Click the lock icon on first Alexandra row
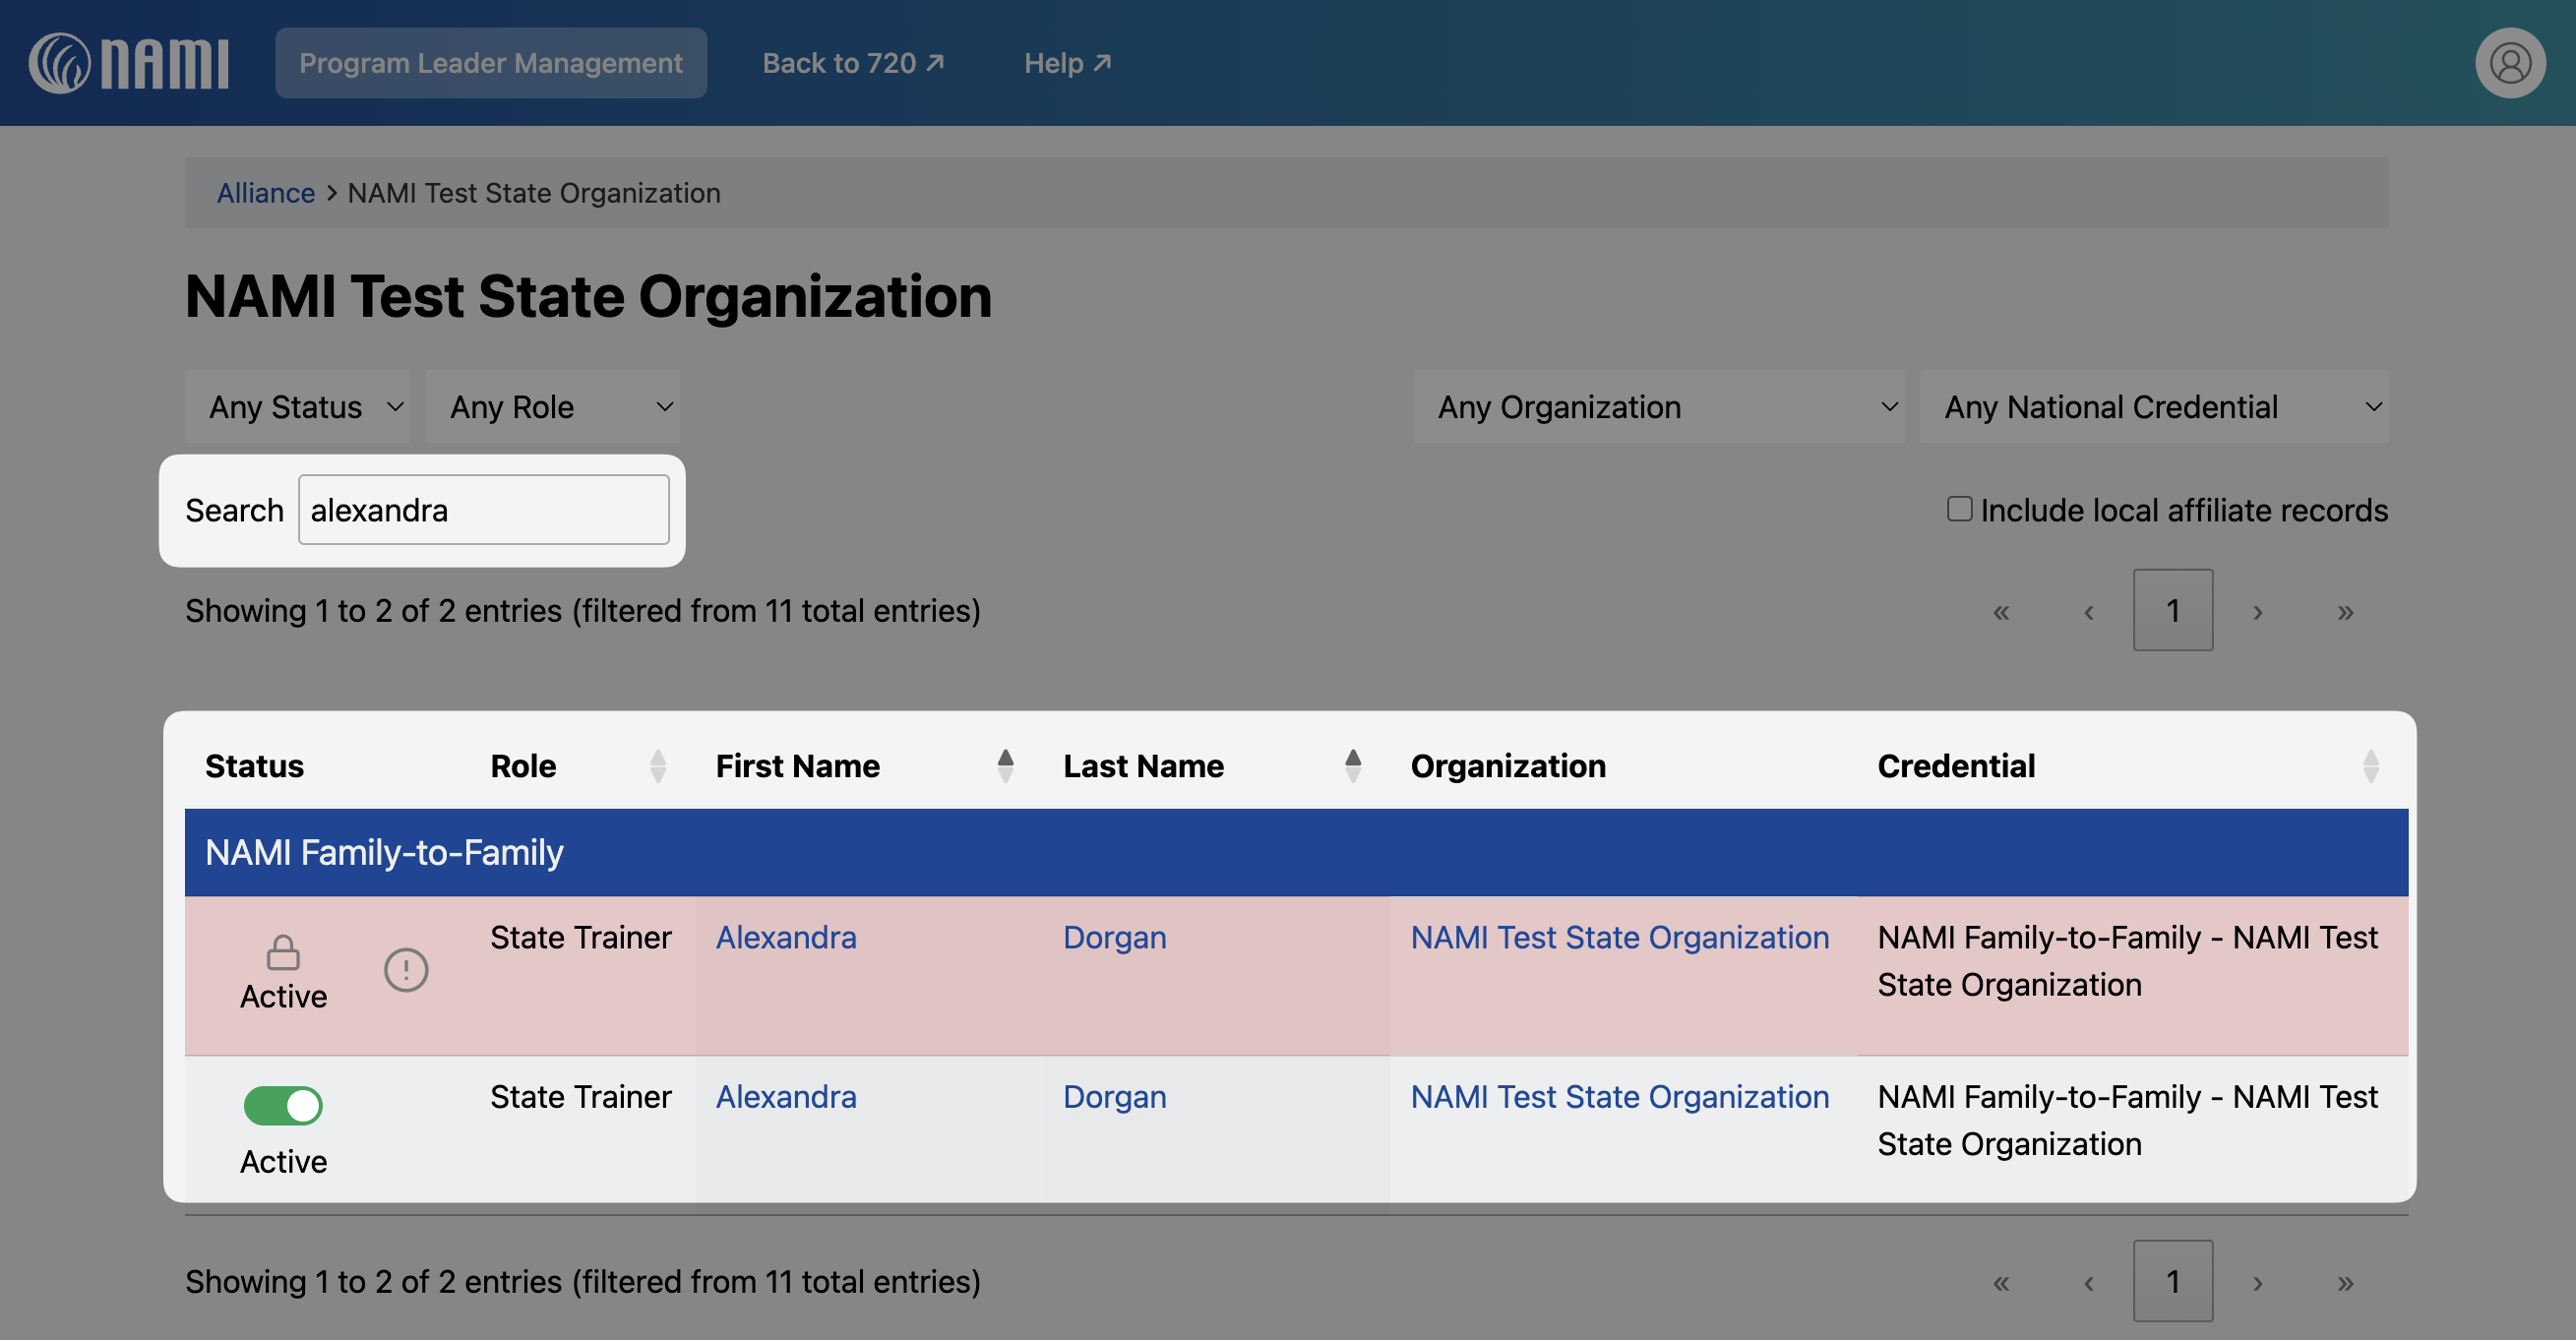Viewport: 2576px width, 1340px height. coord(283,952)
